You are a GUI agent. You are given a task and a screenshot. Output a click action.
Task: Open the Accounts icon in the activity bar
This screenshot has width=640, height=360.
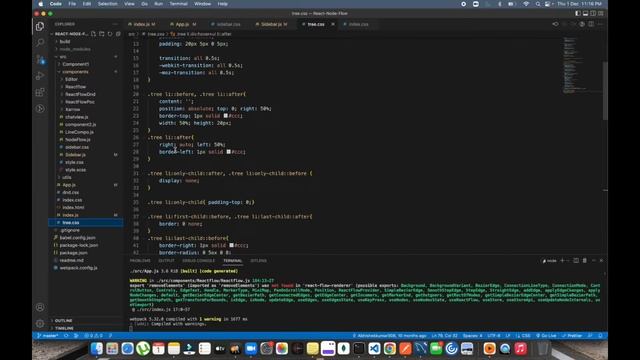tap(40, 307)
